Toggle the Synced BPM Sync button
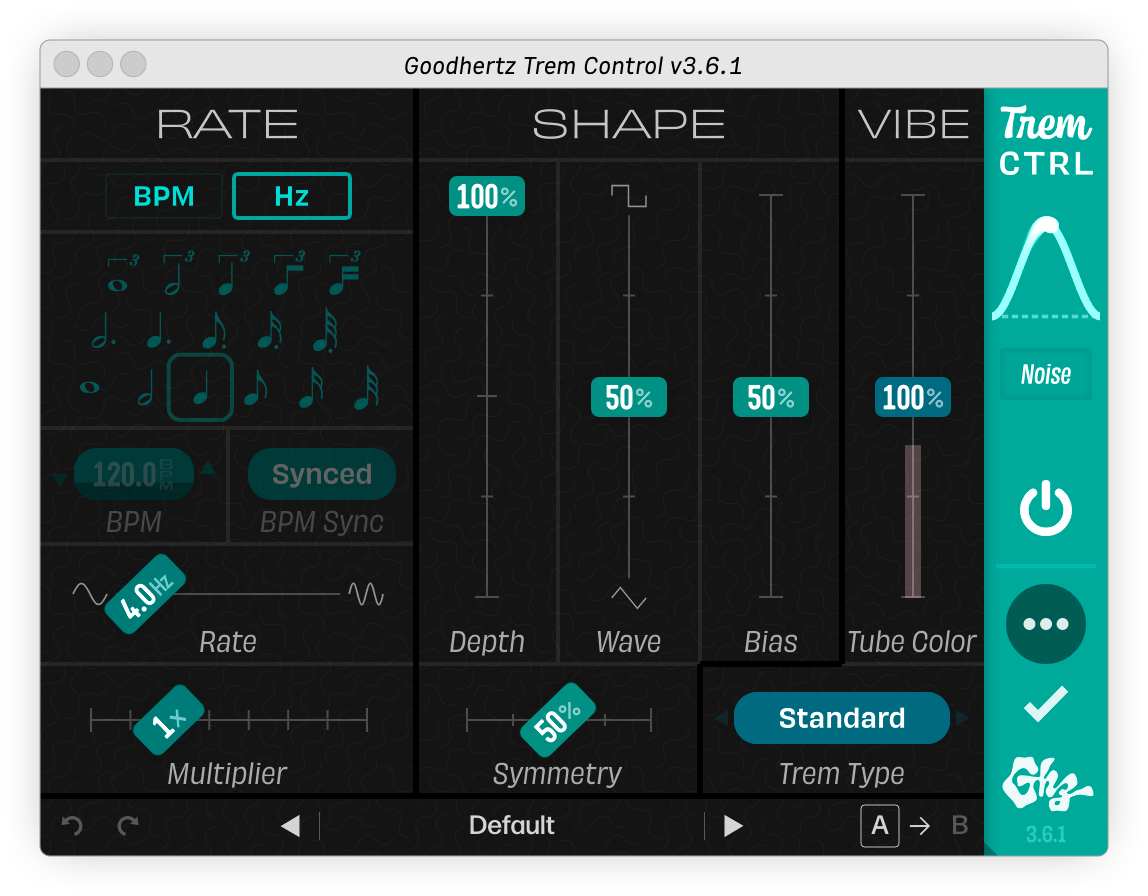Image resolution: width=1148 pixels, height=896 pixels. [322, 474]
